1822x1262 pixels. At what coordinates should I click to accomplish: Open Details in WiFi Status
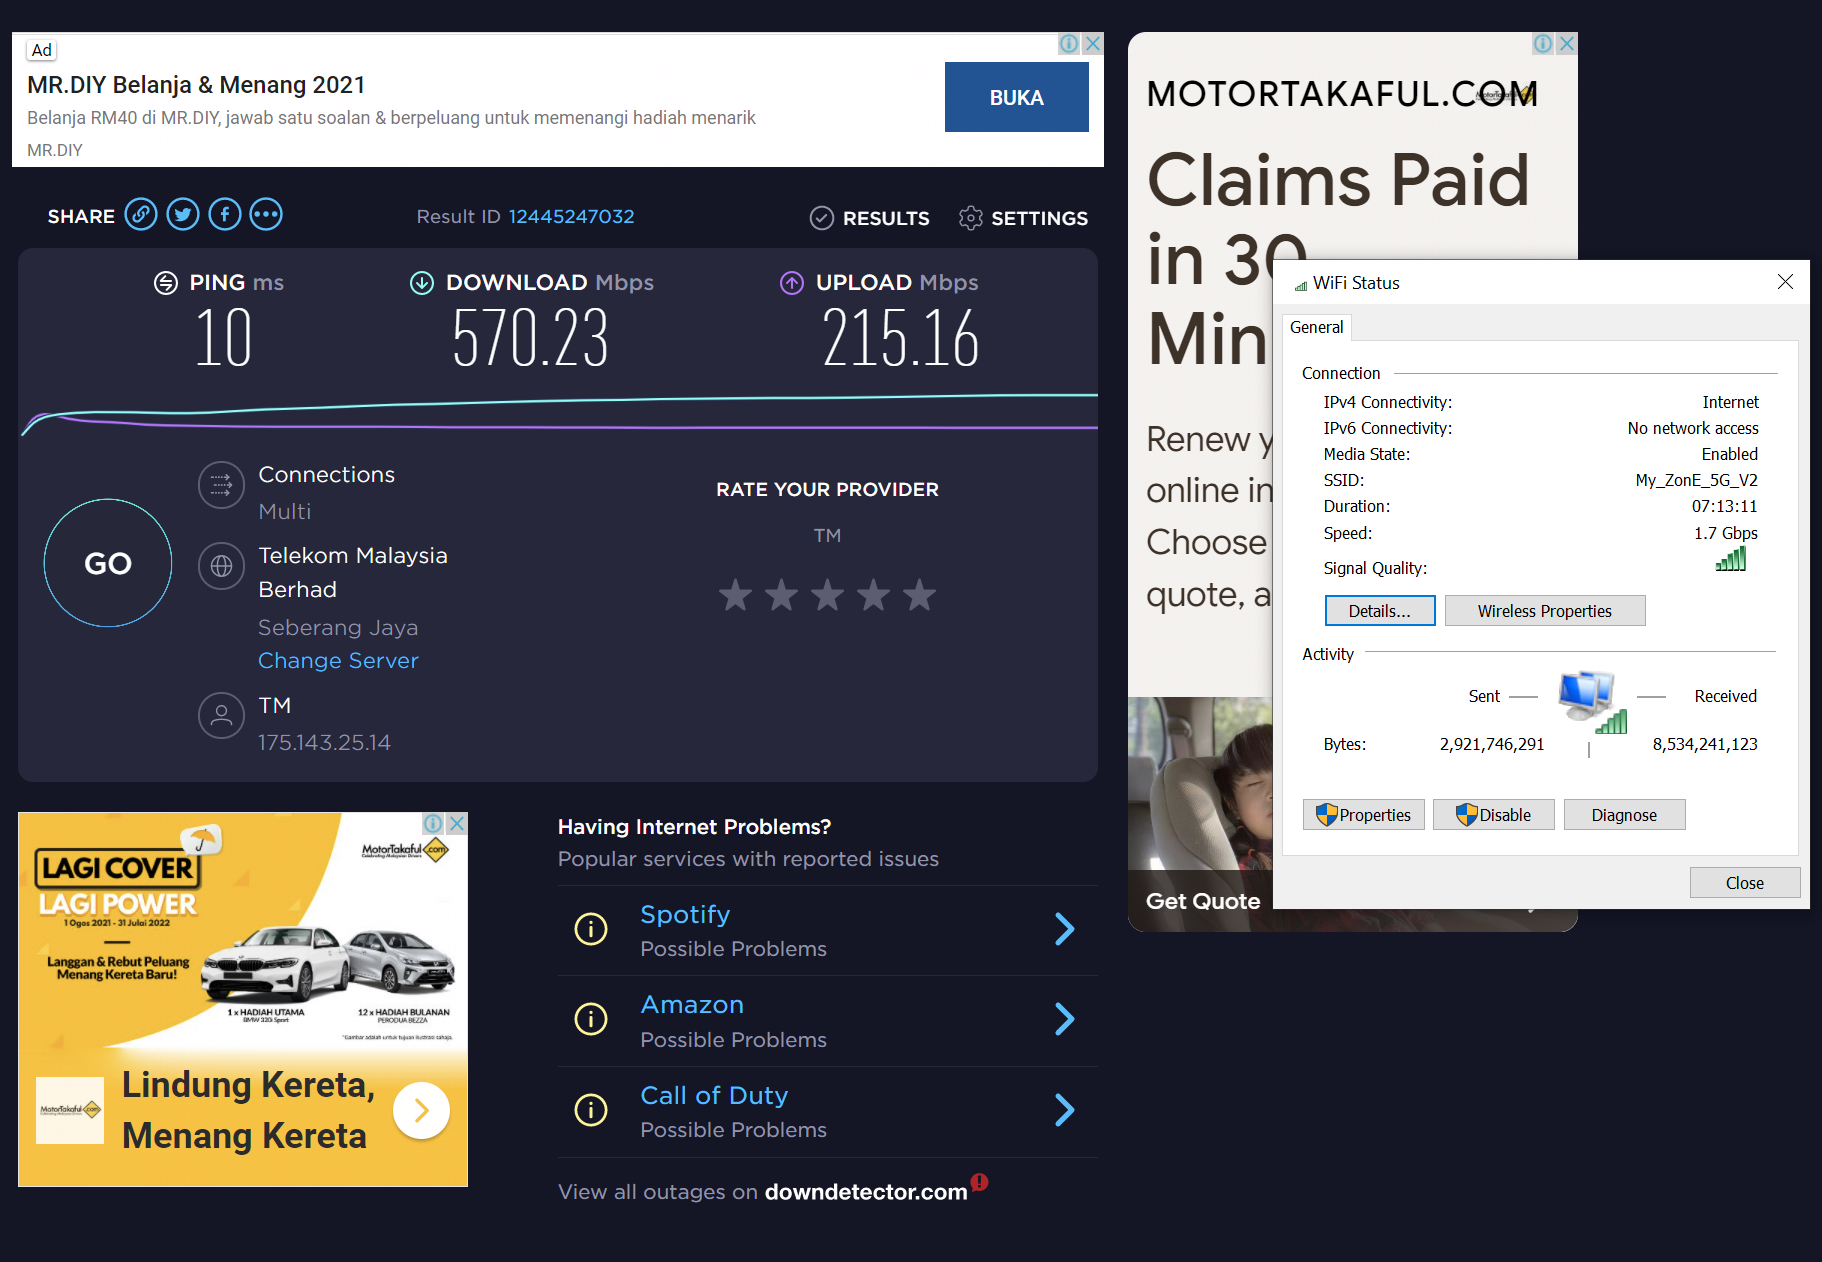tap(1380, 611)
